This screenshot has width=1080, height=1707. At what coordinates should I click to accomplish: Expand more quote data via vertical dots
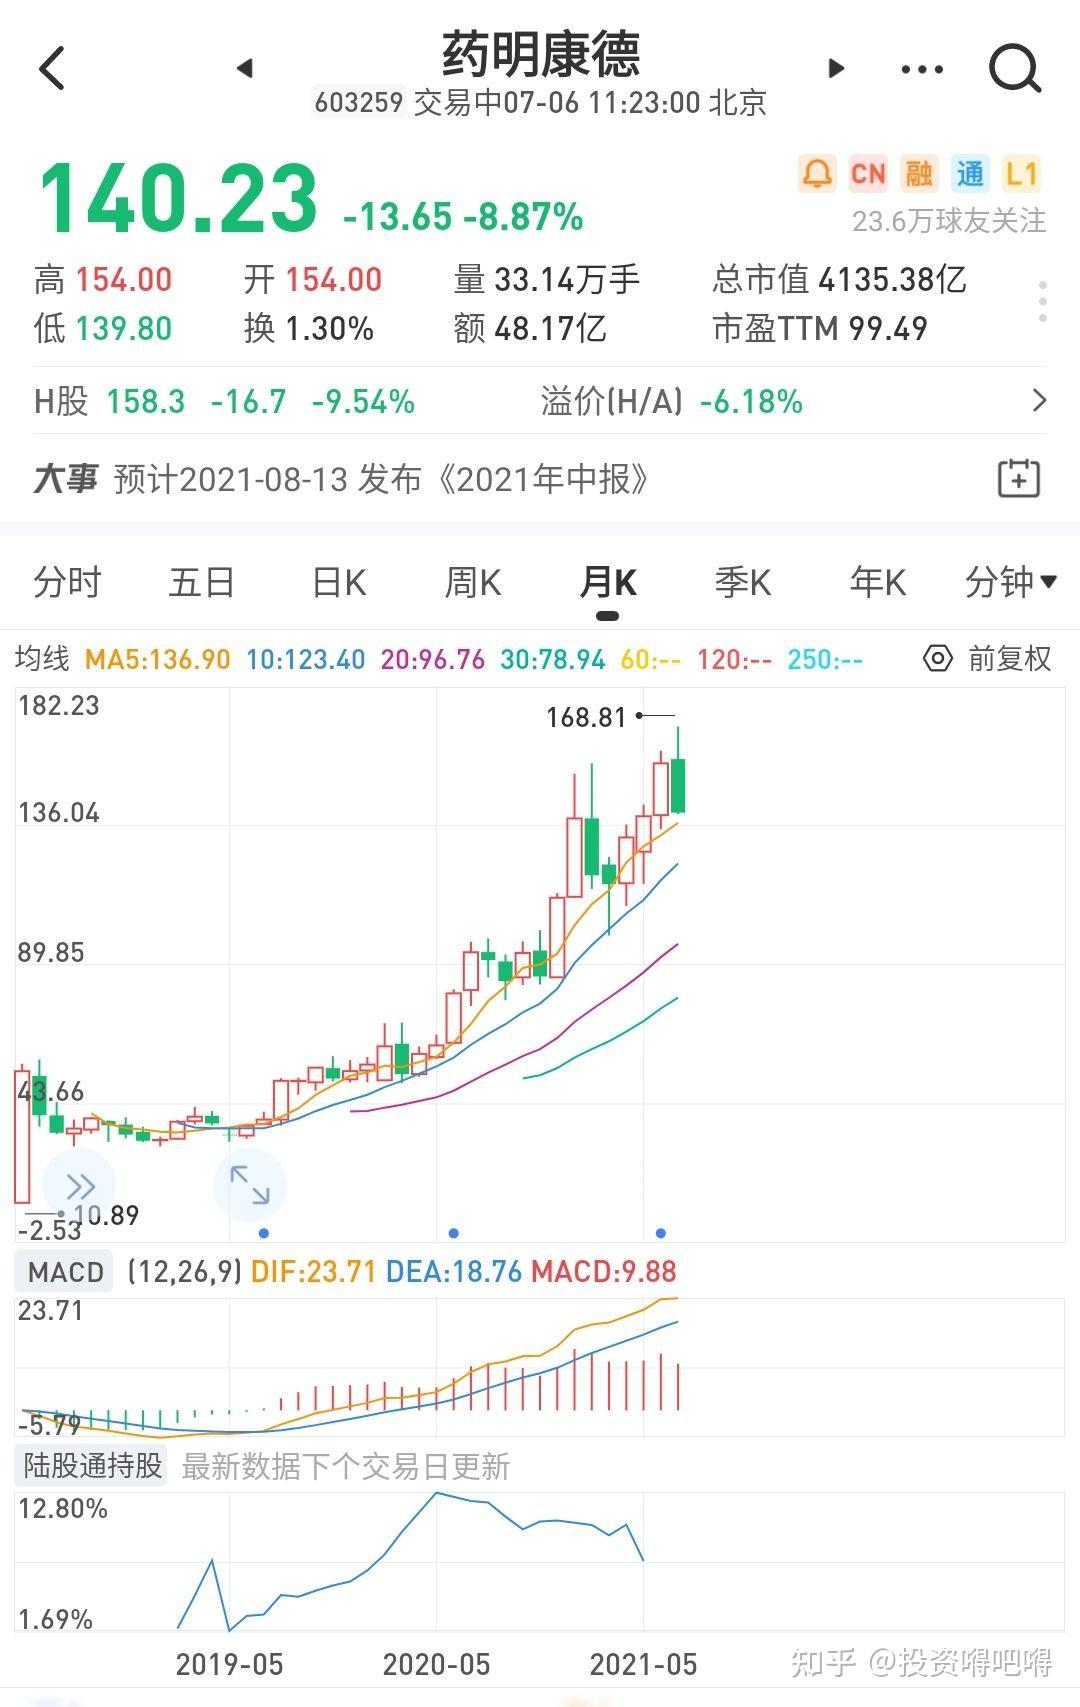(1042, 302)
